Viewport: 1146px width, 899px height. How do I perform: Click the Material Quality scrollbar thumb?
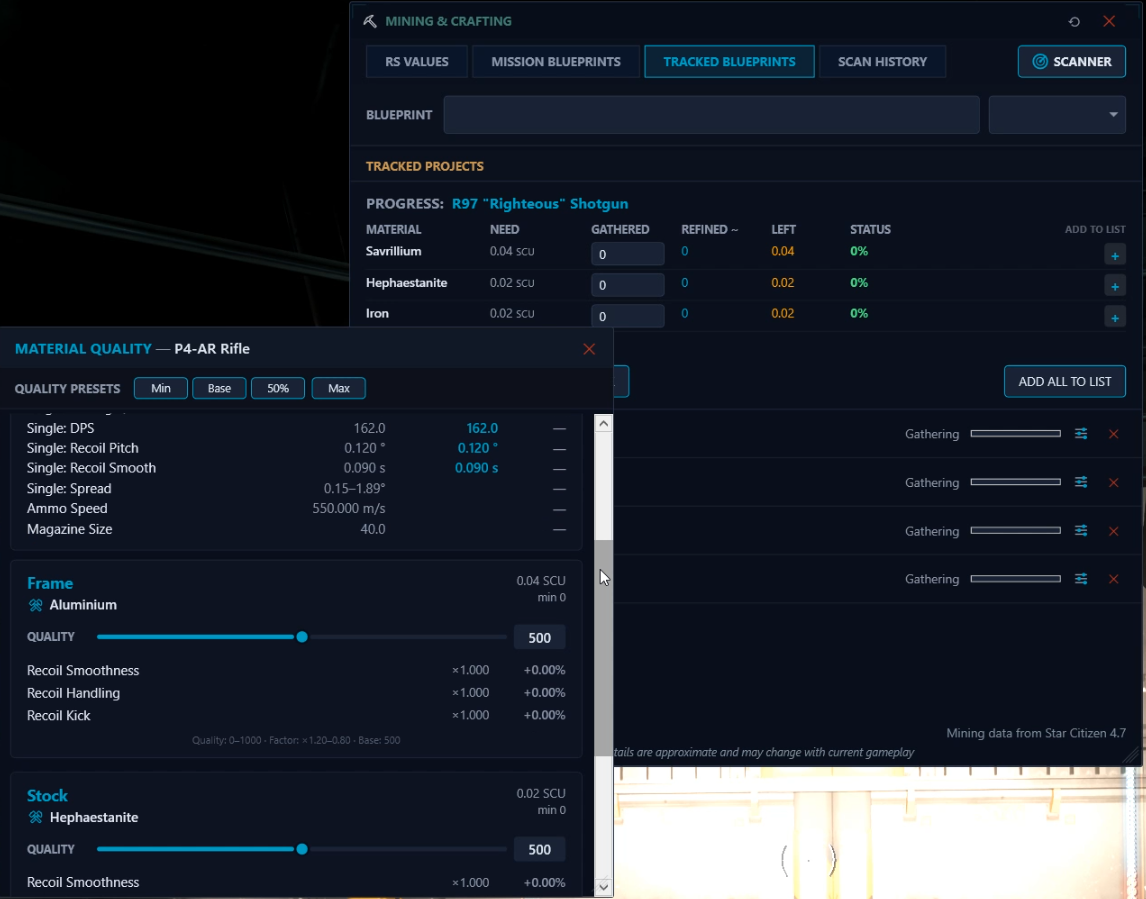click(x=603, y=648)
